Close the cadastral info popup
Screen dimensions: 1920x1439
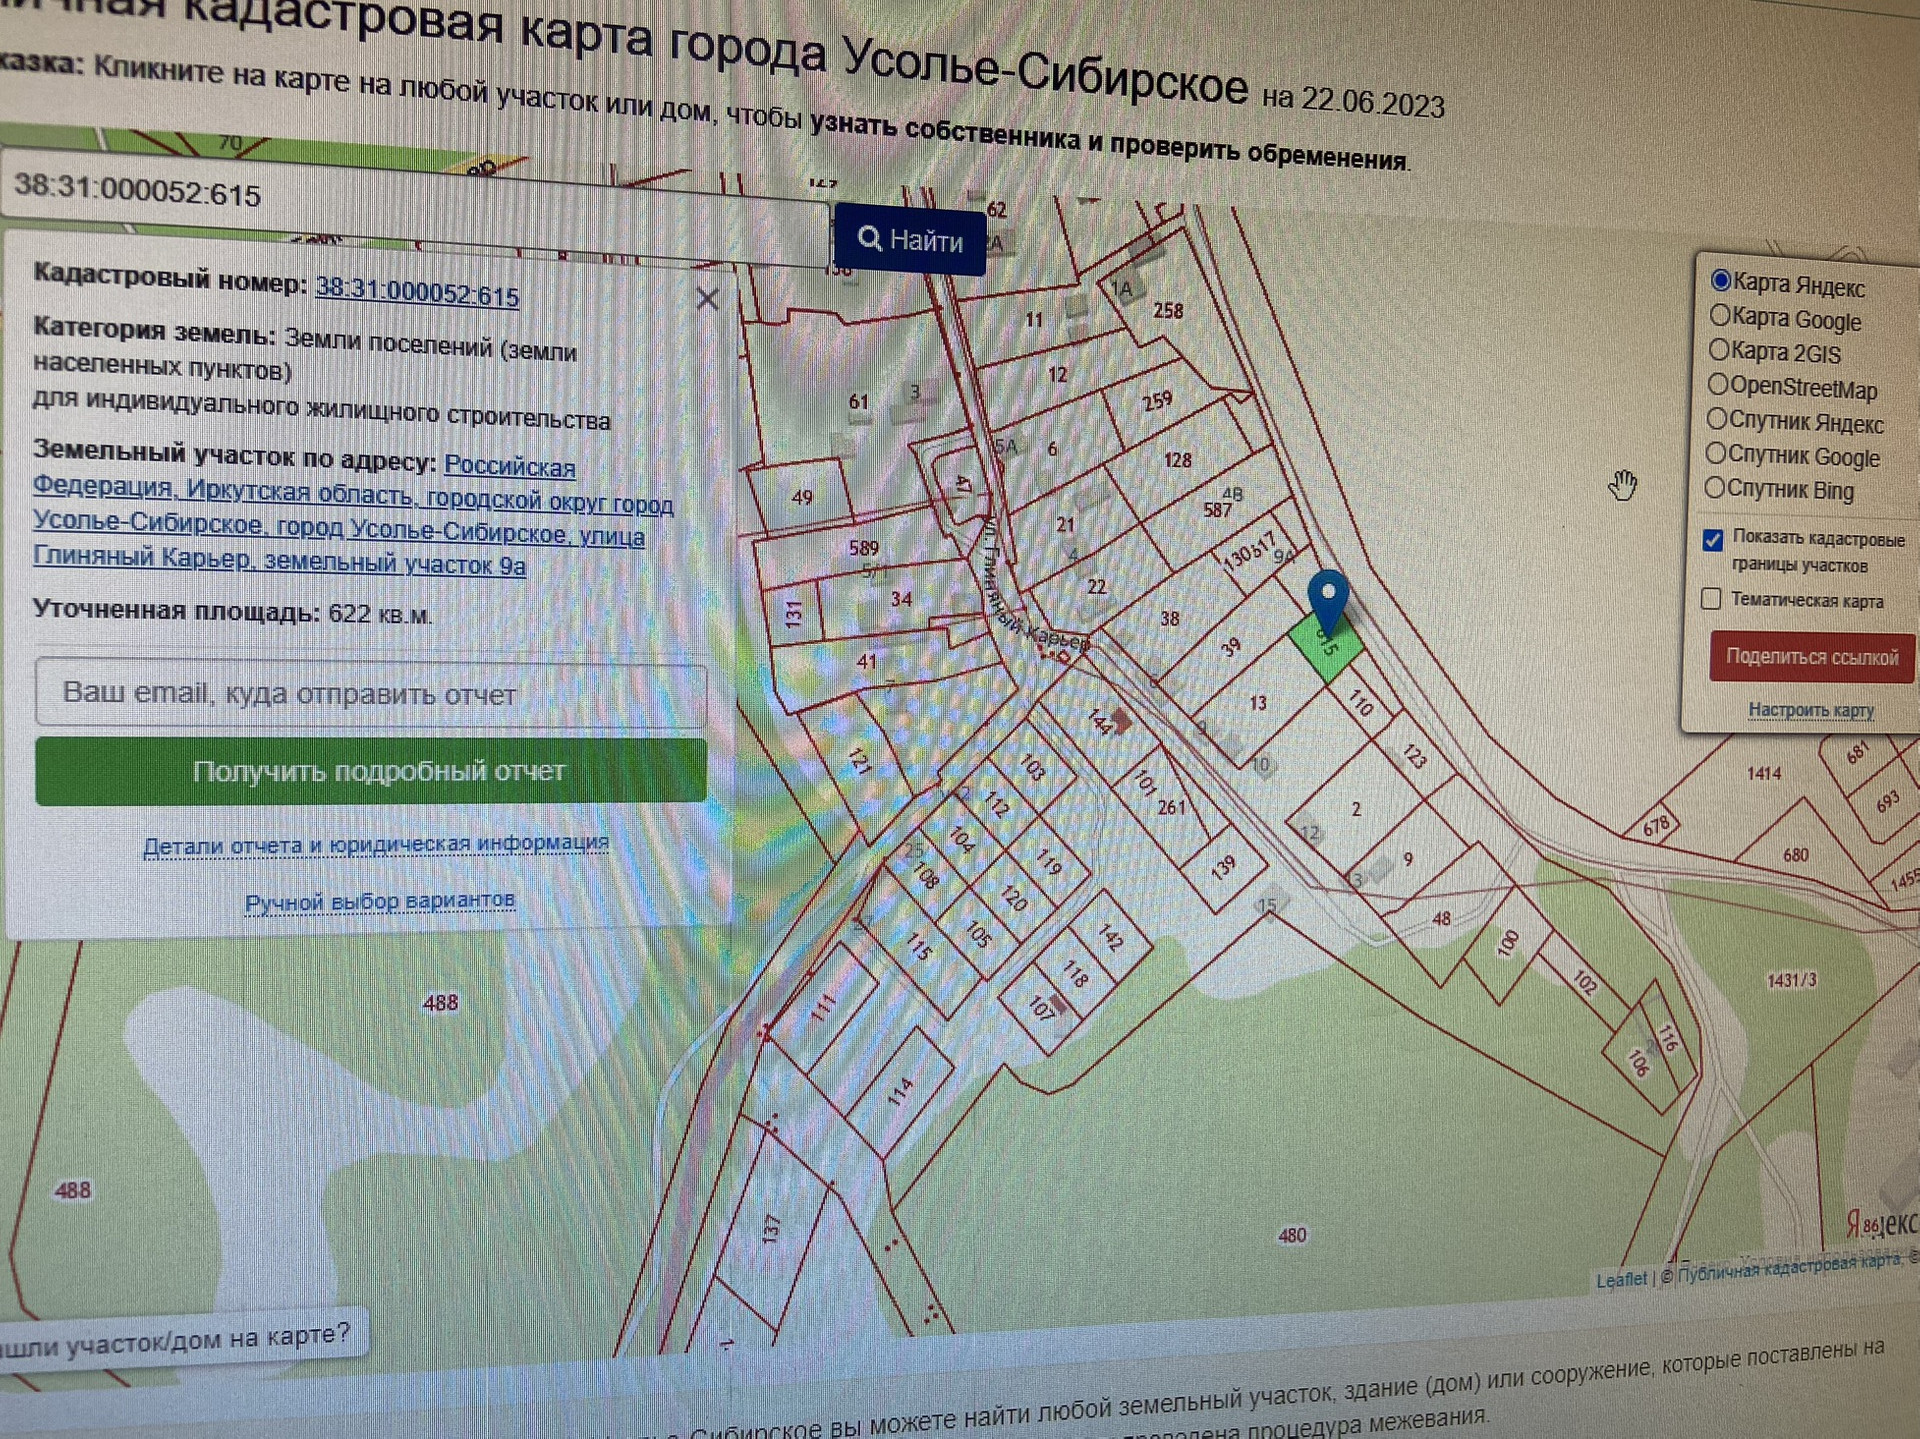tap(707, 299)
